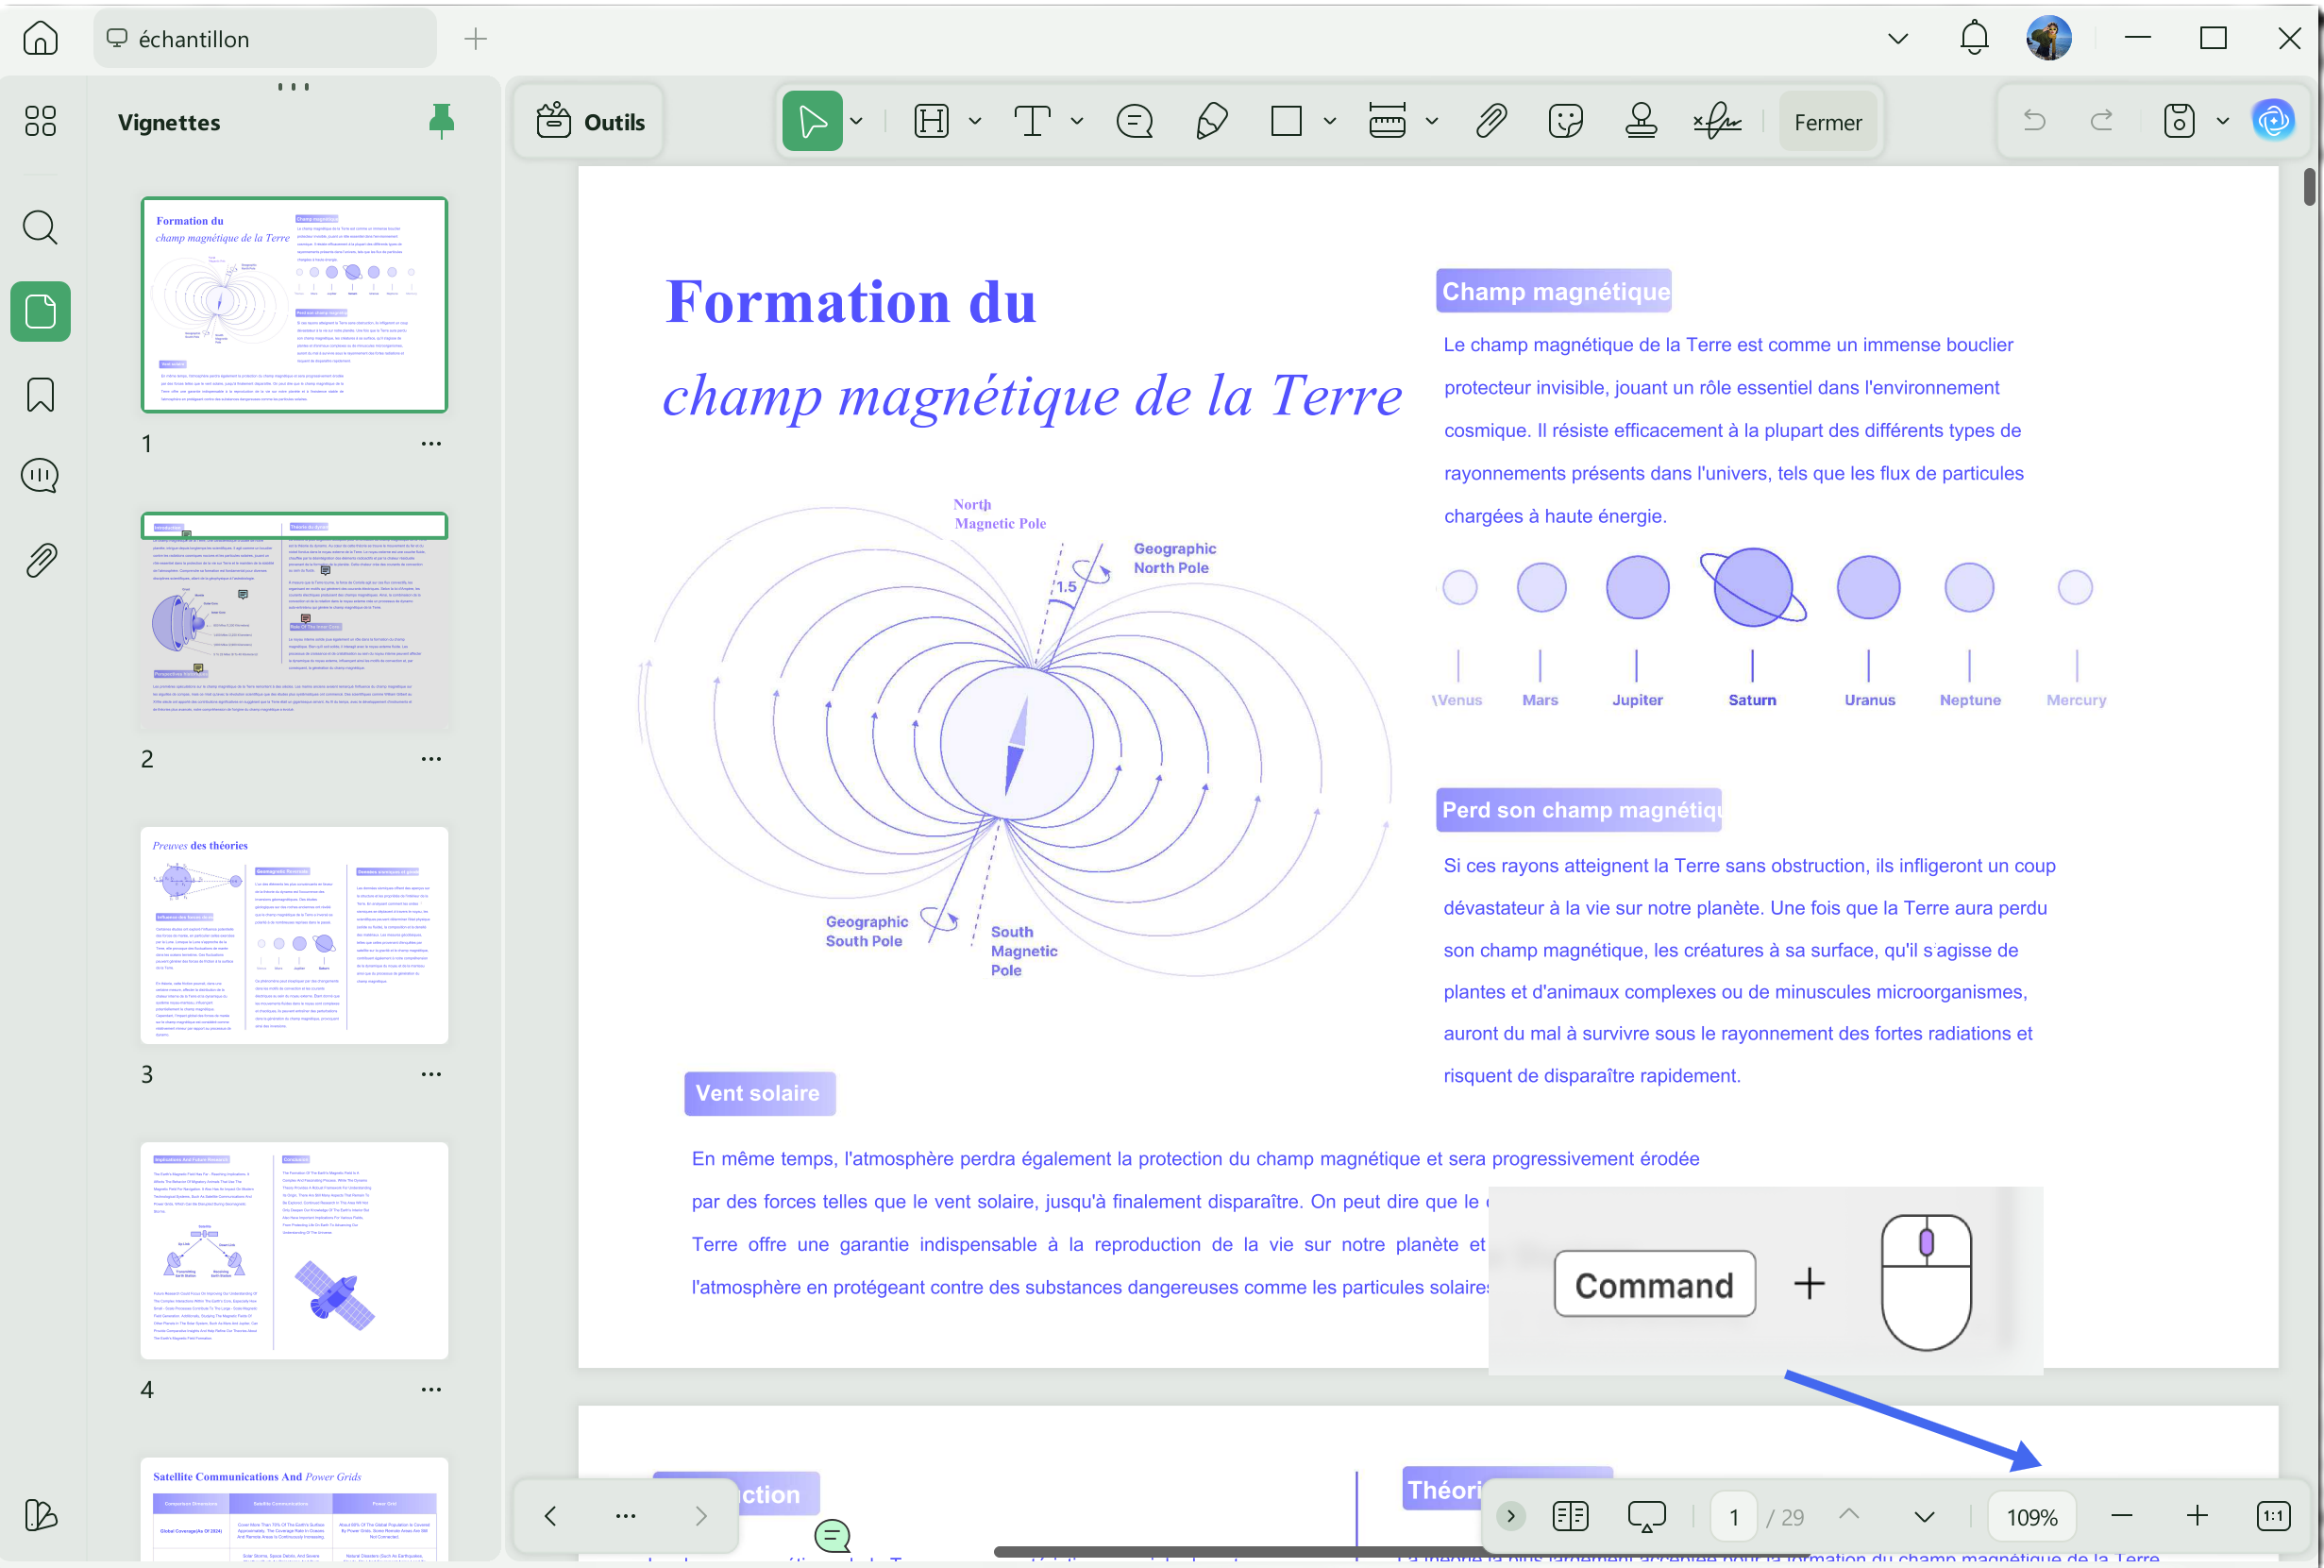Select page 1 thumbnail
The height and width of the screenshot is (1568, 2324).
tap(294, 305)
